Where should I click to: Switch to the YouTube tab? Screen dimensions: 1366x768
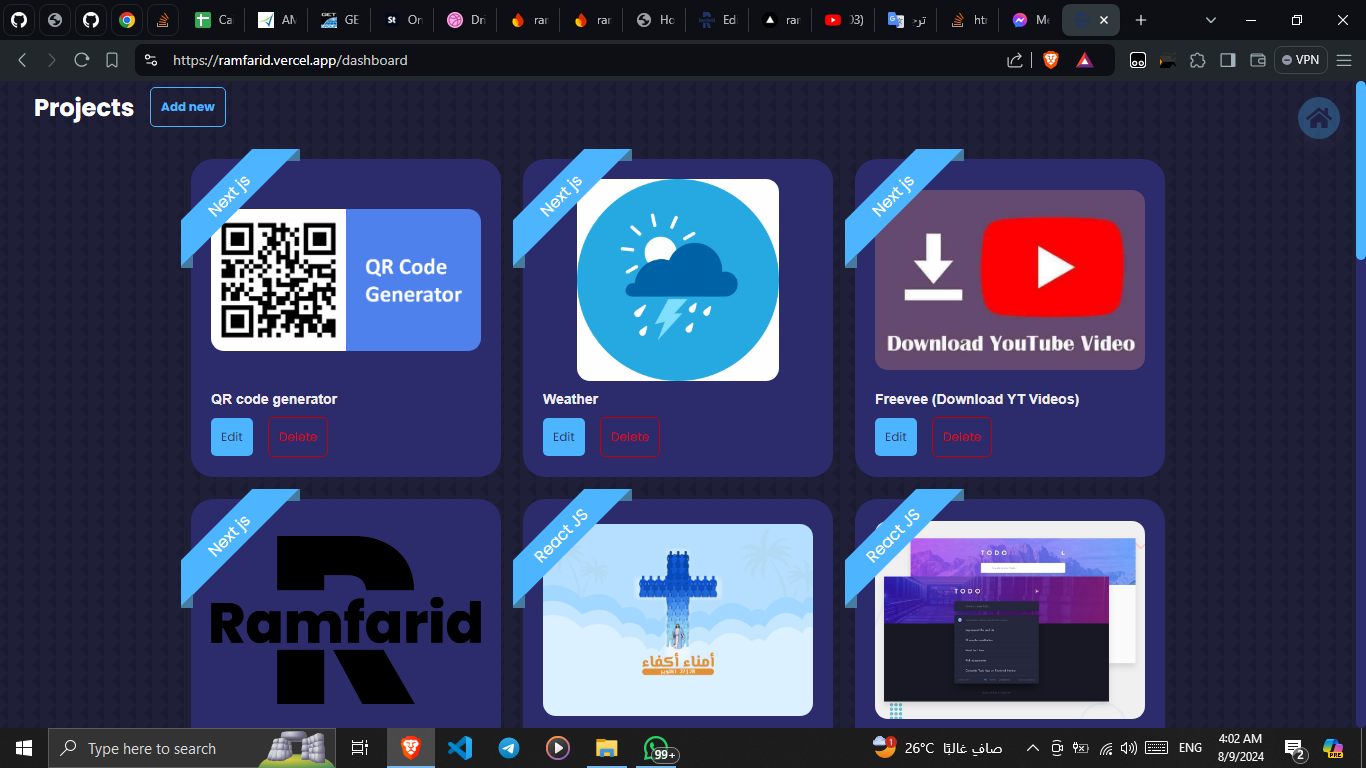point(842,20)
